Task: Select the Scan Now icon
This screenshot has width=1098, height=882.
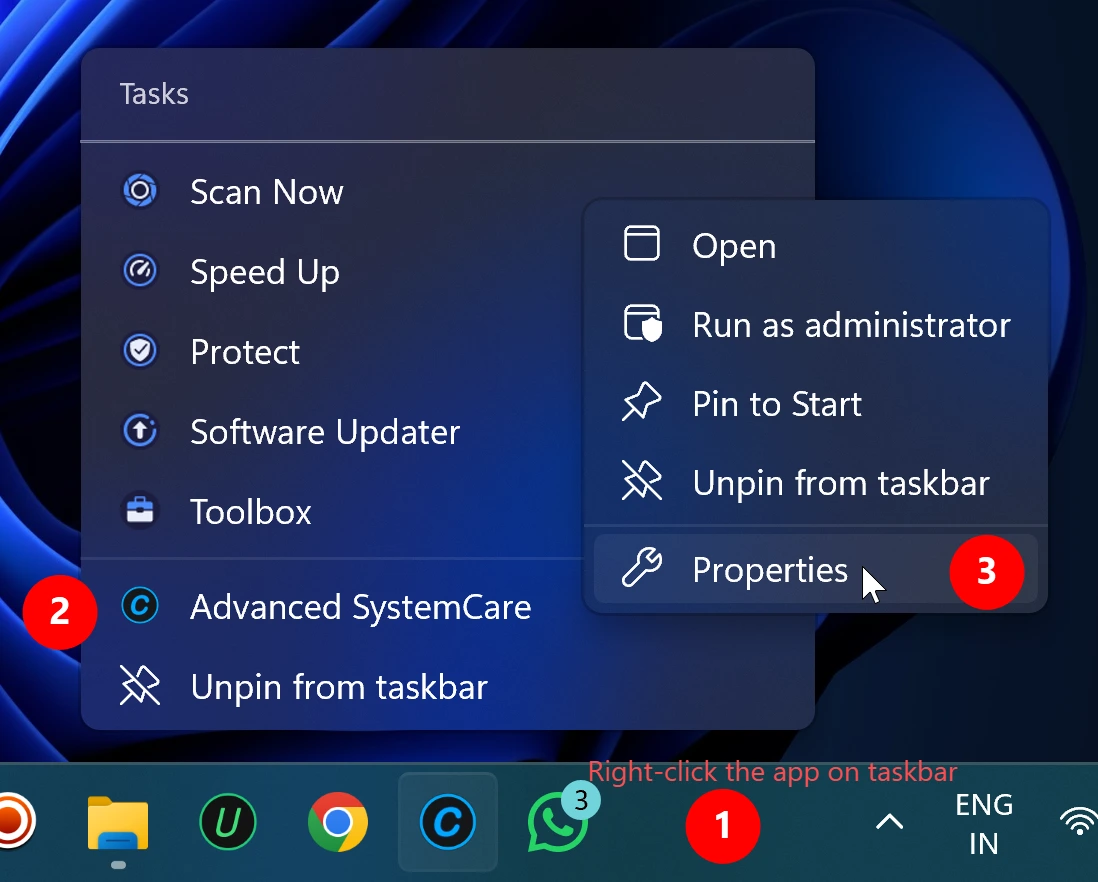Action: pyautogui.click(x=140, y=191)
